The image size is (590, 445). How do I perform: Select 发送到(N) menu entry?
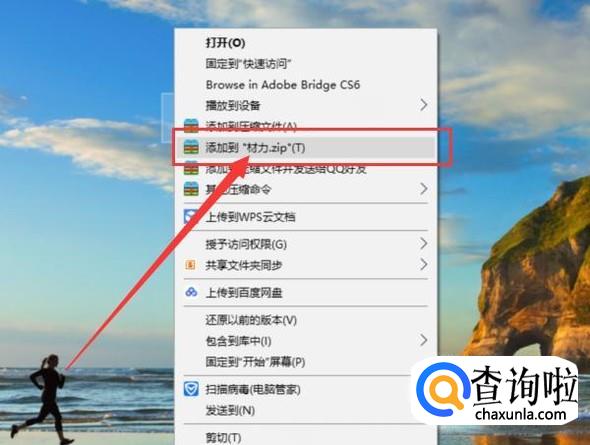pos(230,410)
